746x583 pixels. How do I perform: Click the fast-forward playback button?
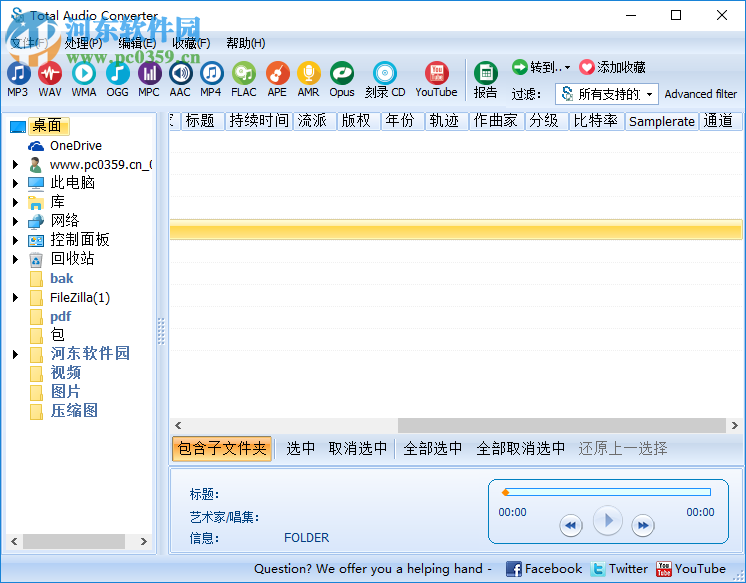[643, 525]
